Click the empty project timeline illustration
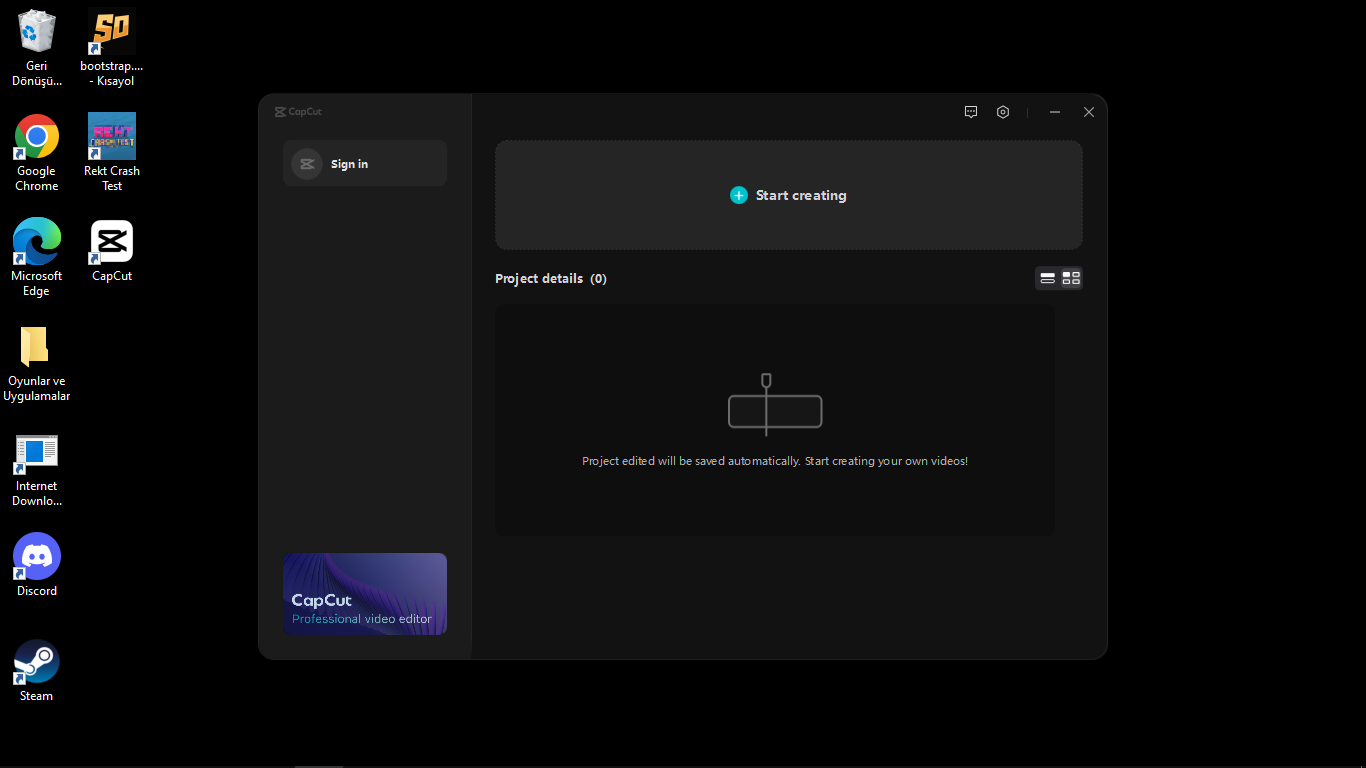The height and width of the screenshot is (768, 1366). (775, 405)
